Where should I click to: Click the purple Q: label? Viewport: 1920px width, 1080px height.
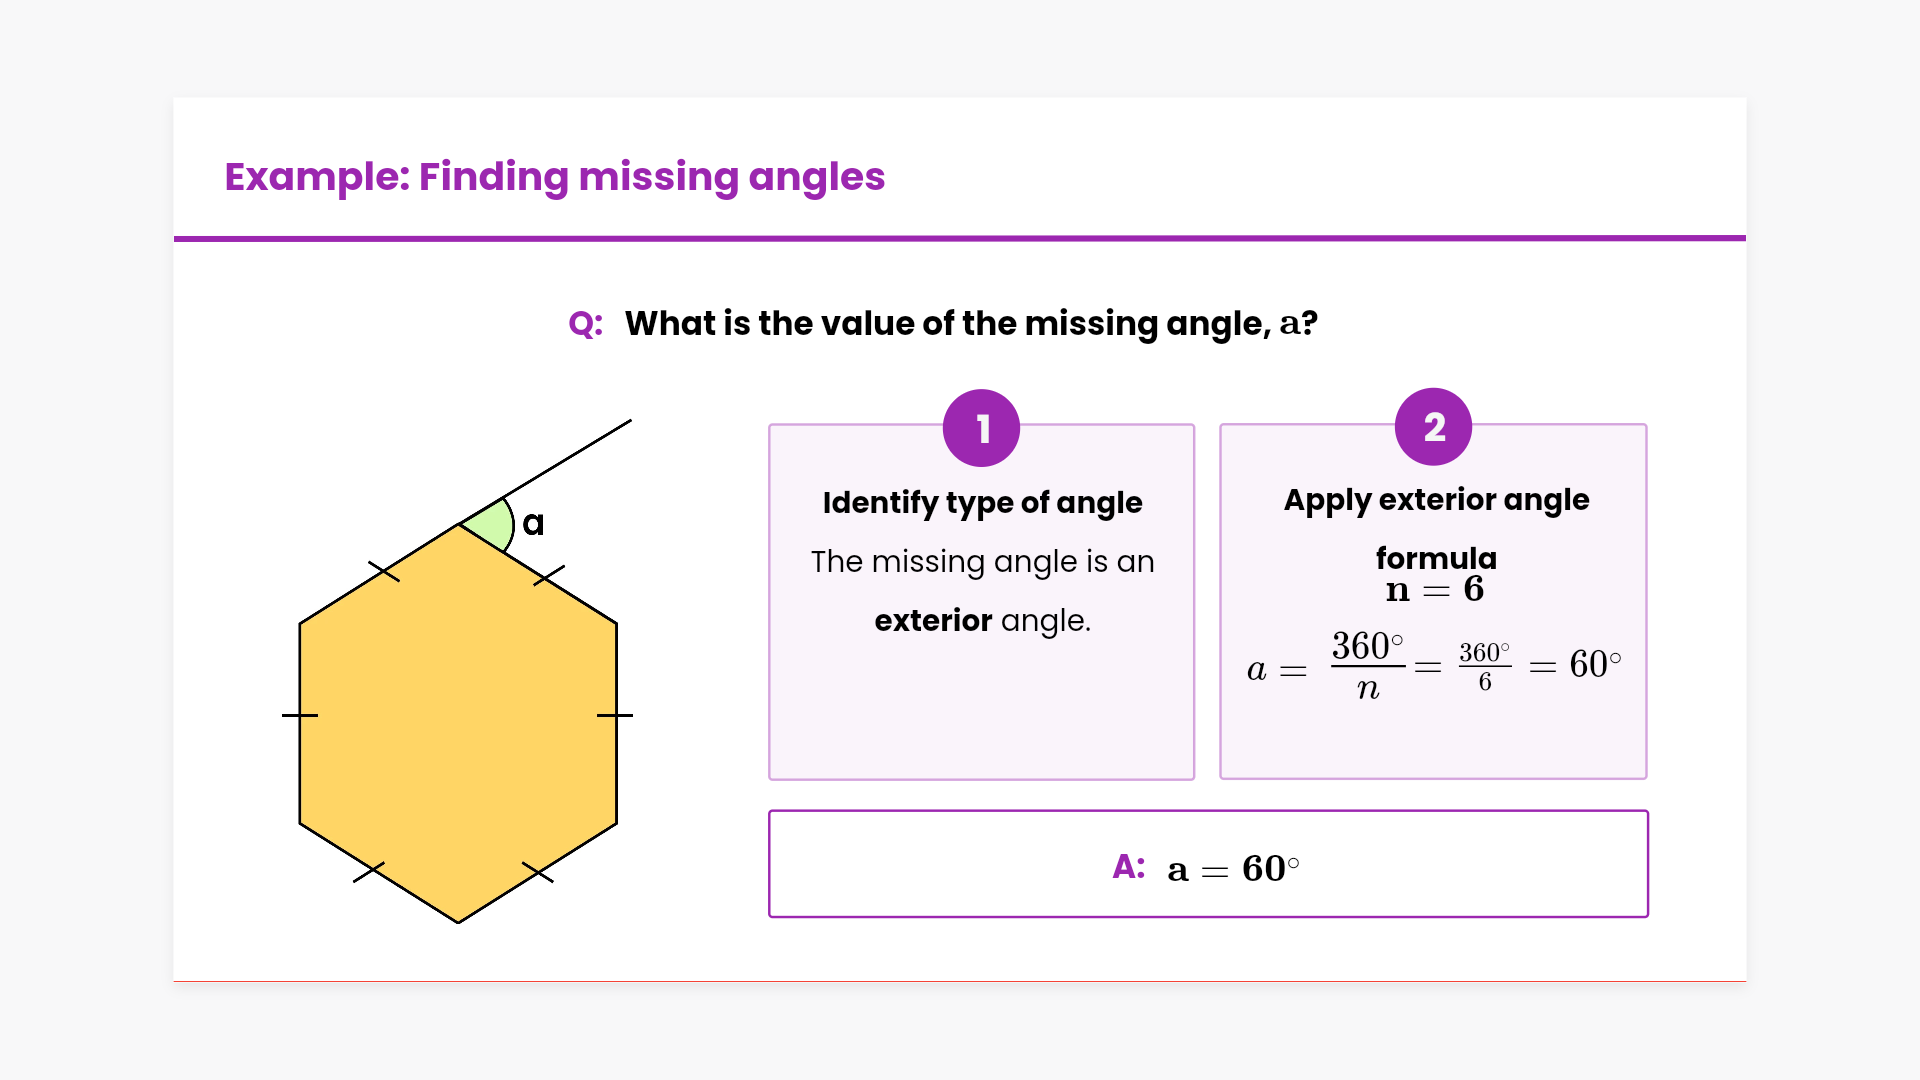click(x=585, y=324)
